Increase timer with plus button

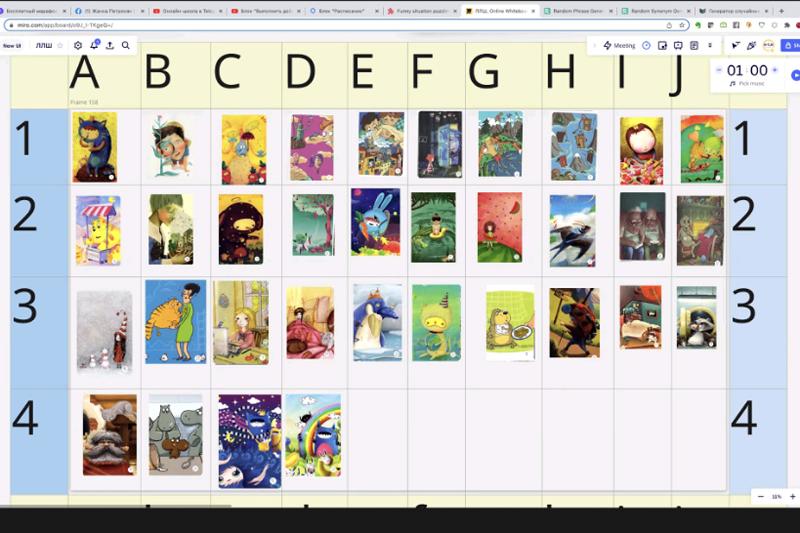click(x=775, y=70)
